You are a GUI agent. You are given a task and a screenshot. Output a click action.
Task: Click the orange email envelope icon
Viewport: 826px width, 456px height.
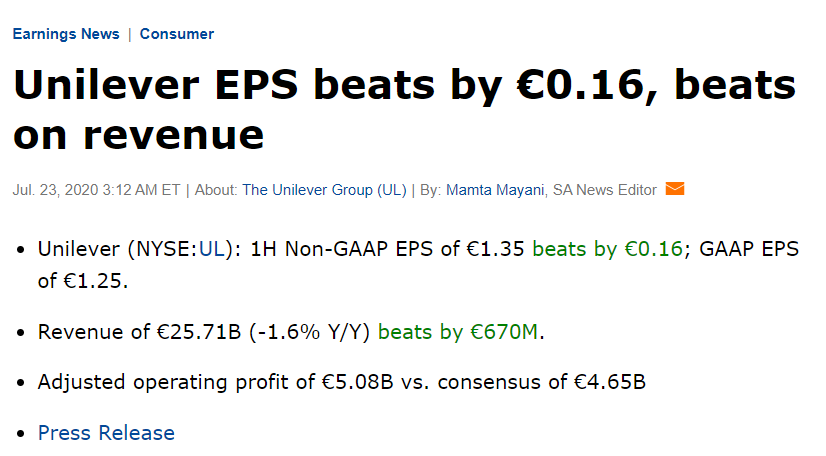pos(674,189)
